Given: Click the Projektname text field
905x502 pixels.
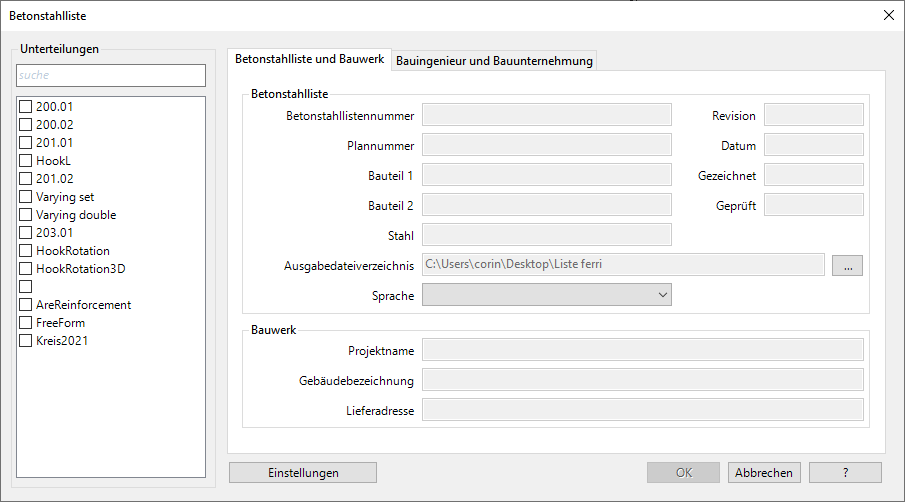Looking at the screenshot, I should coord(643,349).
